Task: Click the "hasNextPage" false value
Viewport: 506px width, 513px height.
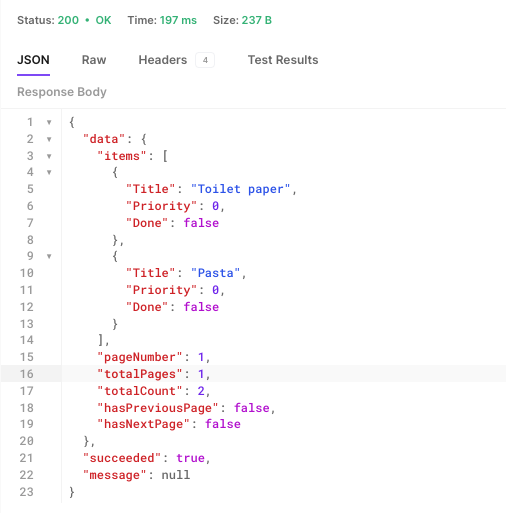Action: [x=223, y=424]
